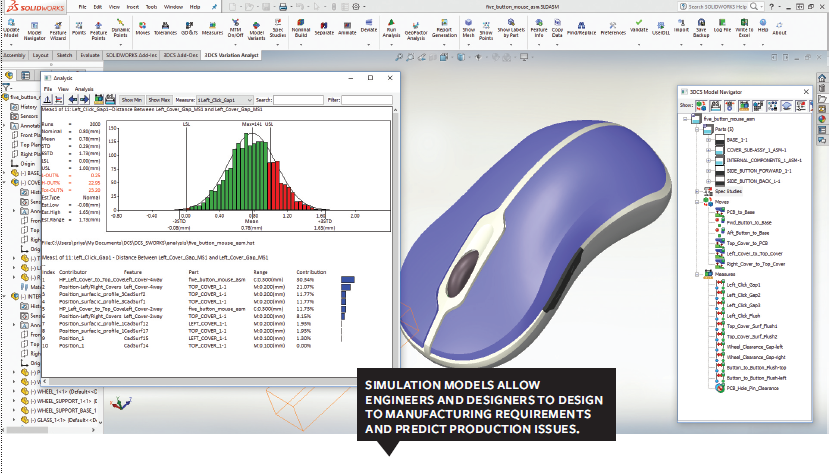Click the top contributor bar in chart
Screen dimensions: 833x473
coord(347,280)
